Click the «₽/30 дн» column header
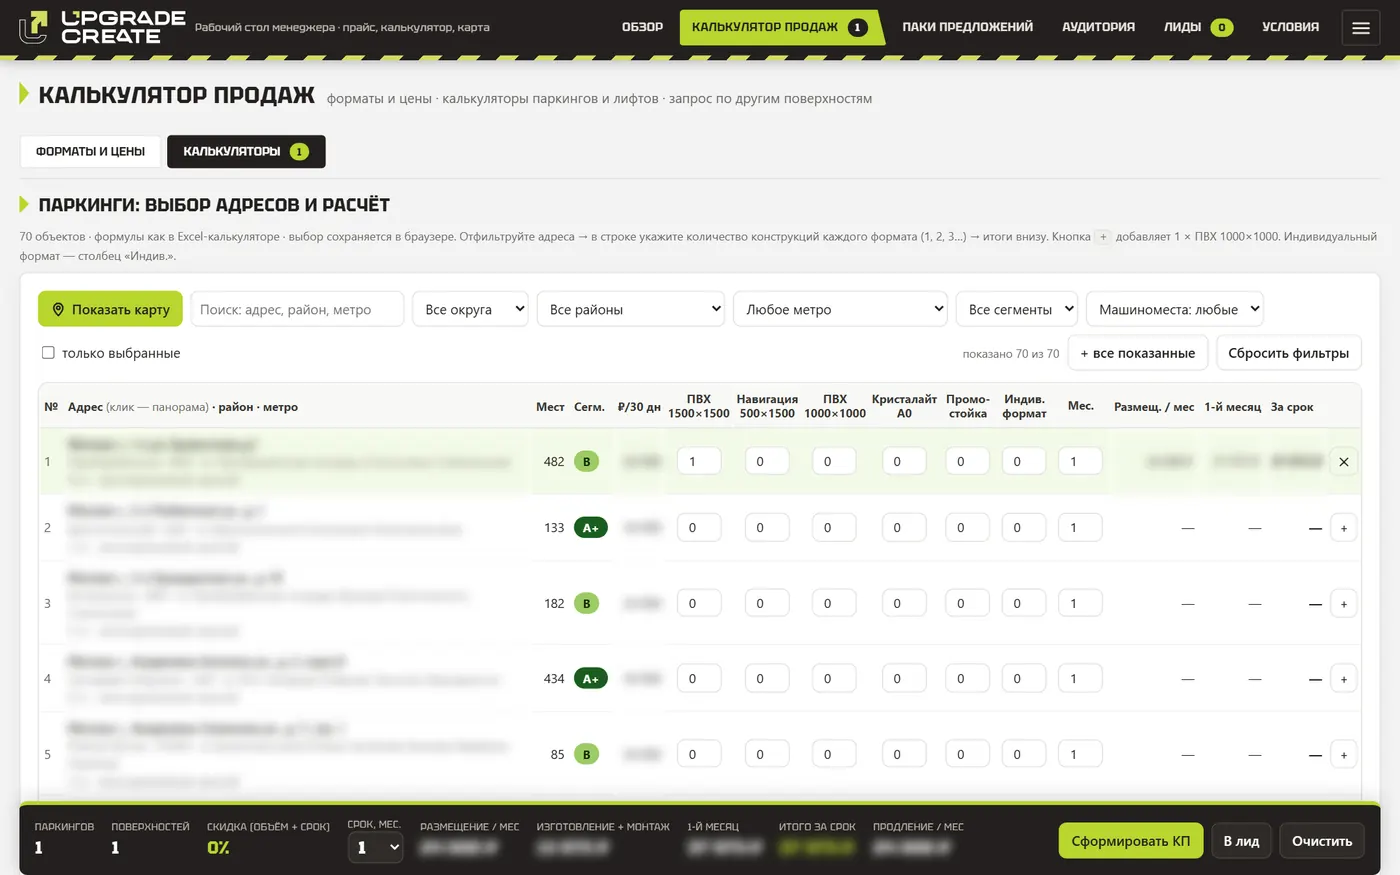Screen dimensions: 1400x875 [x=639, y=407]
